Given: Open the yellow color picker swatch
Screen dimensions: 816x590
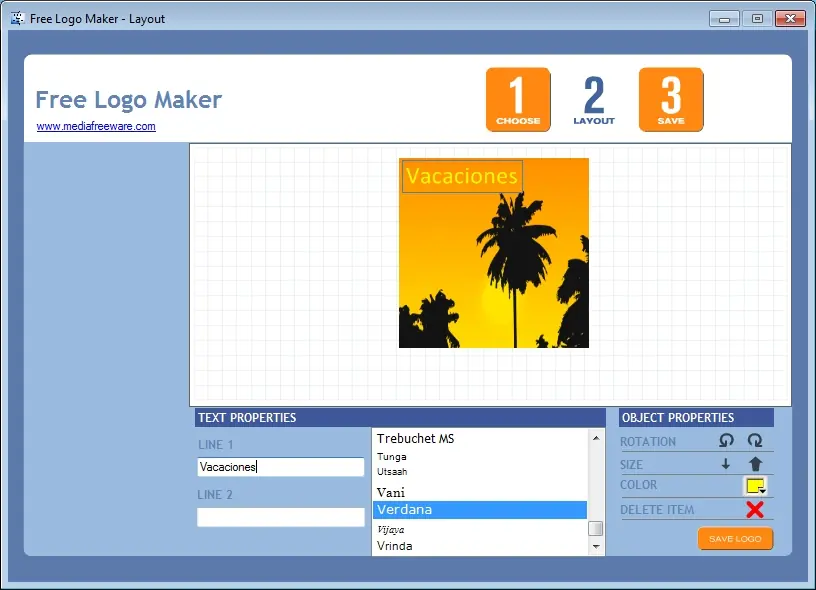Looking at the screenshot, I should tap(755, 486).
